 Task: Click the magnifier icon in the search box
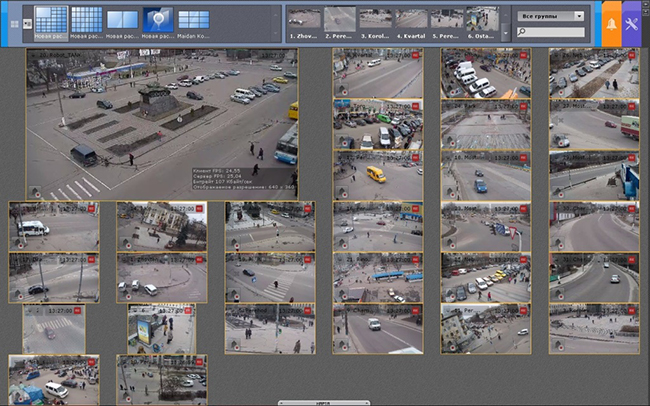pos(522,33)
